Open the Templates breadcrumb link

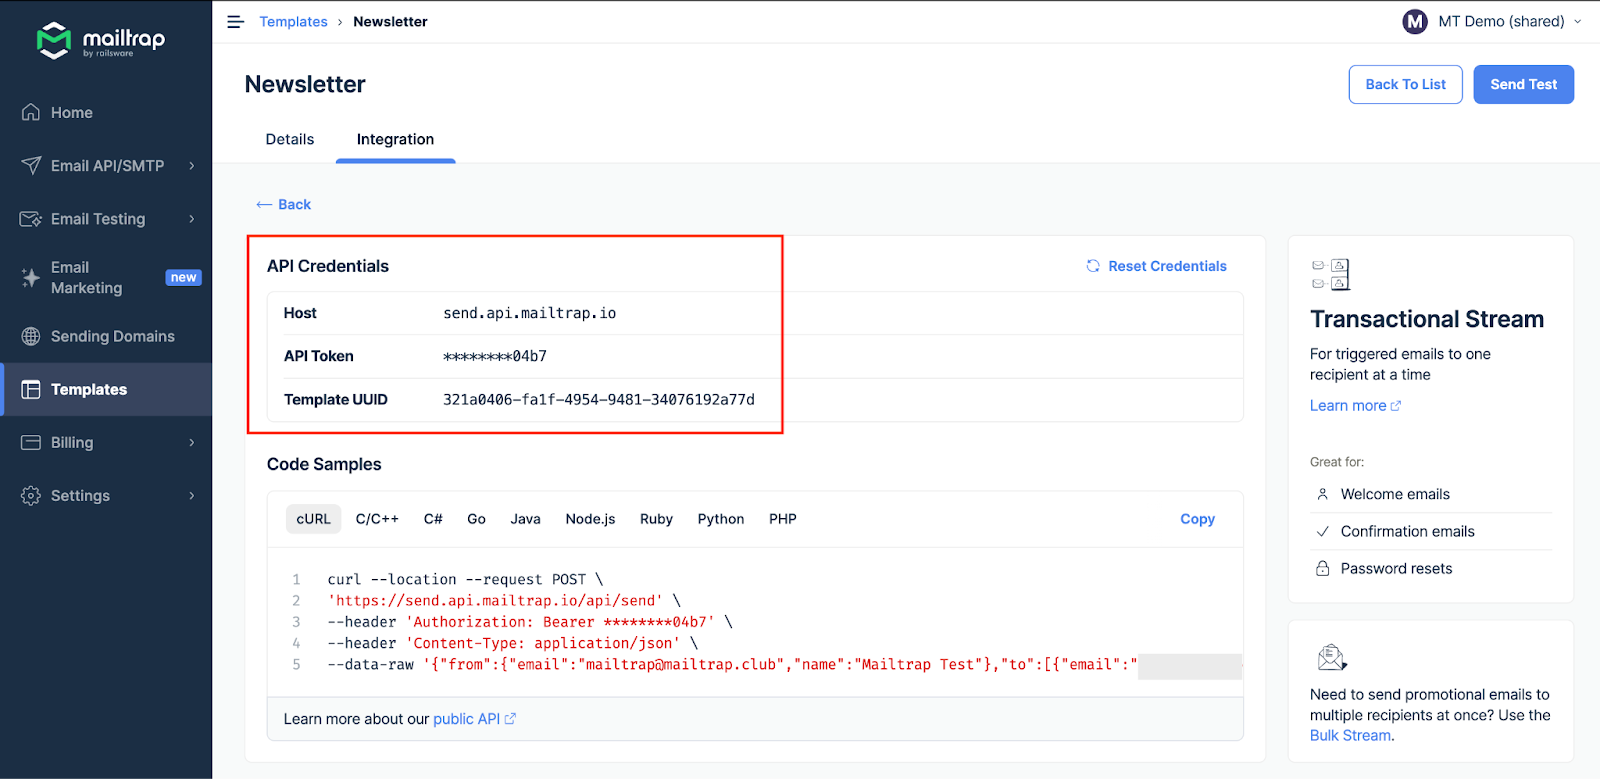293,22
